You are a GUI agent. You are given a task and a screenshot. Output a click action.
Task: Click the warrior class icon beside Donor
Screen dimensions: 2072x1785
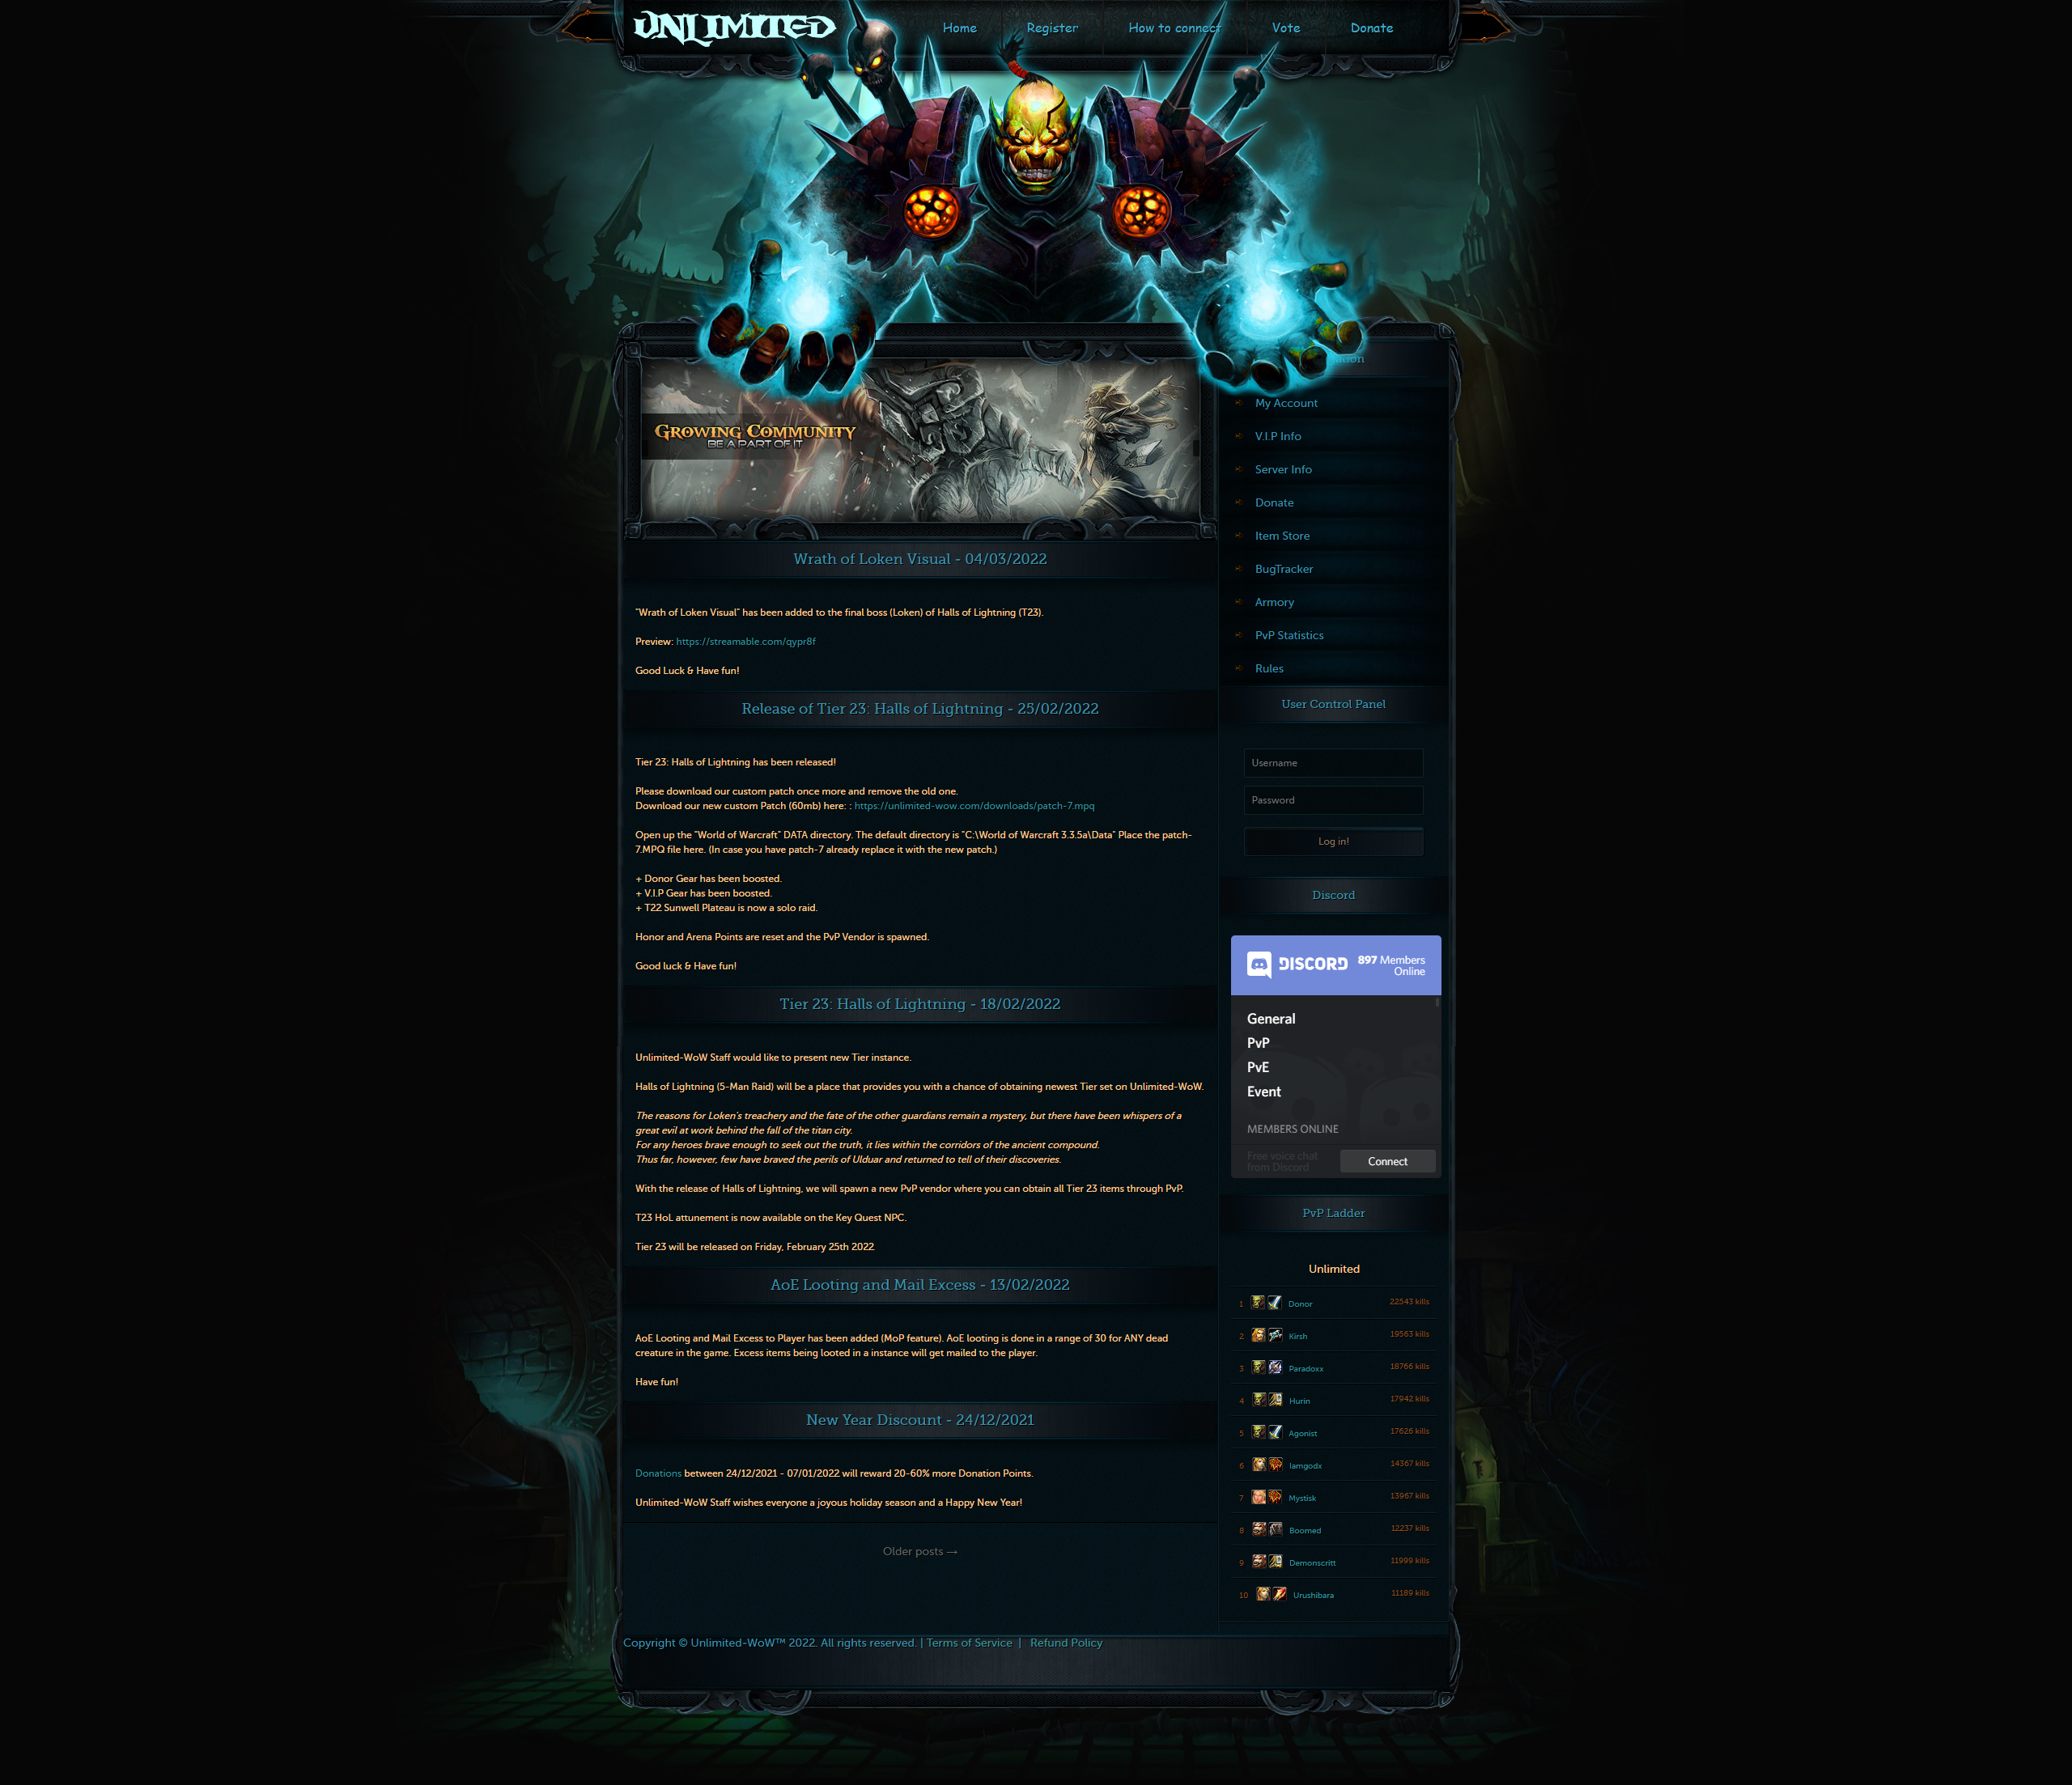tap(1274, 1302)
